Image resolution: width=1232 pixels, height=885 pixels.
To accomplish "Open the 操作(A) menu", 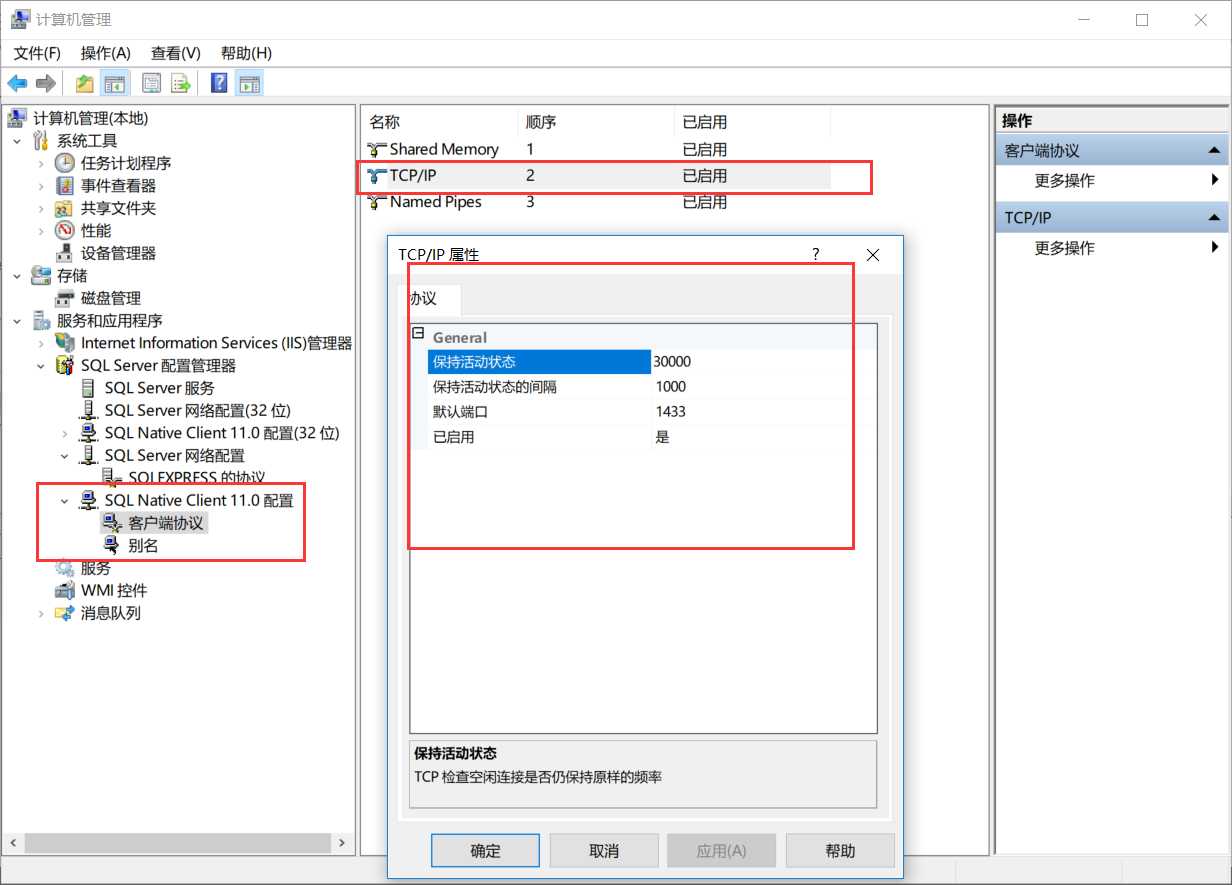I will point(106,53).
